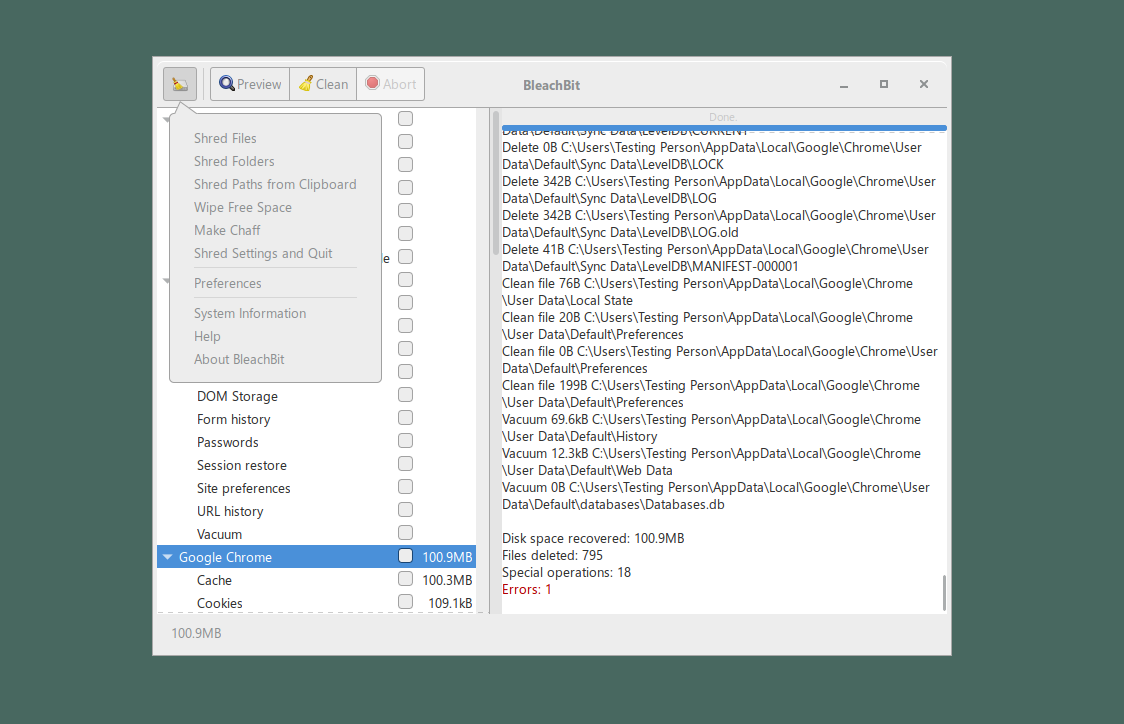Open the Help menu entry
Image resolution: width=1124 pixels, height=724 pixels.
[207, 336]
